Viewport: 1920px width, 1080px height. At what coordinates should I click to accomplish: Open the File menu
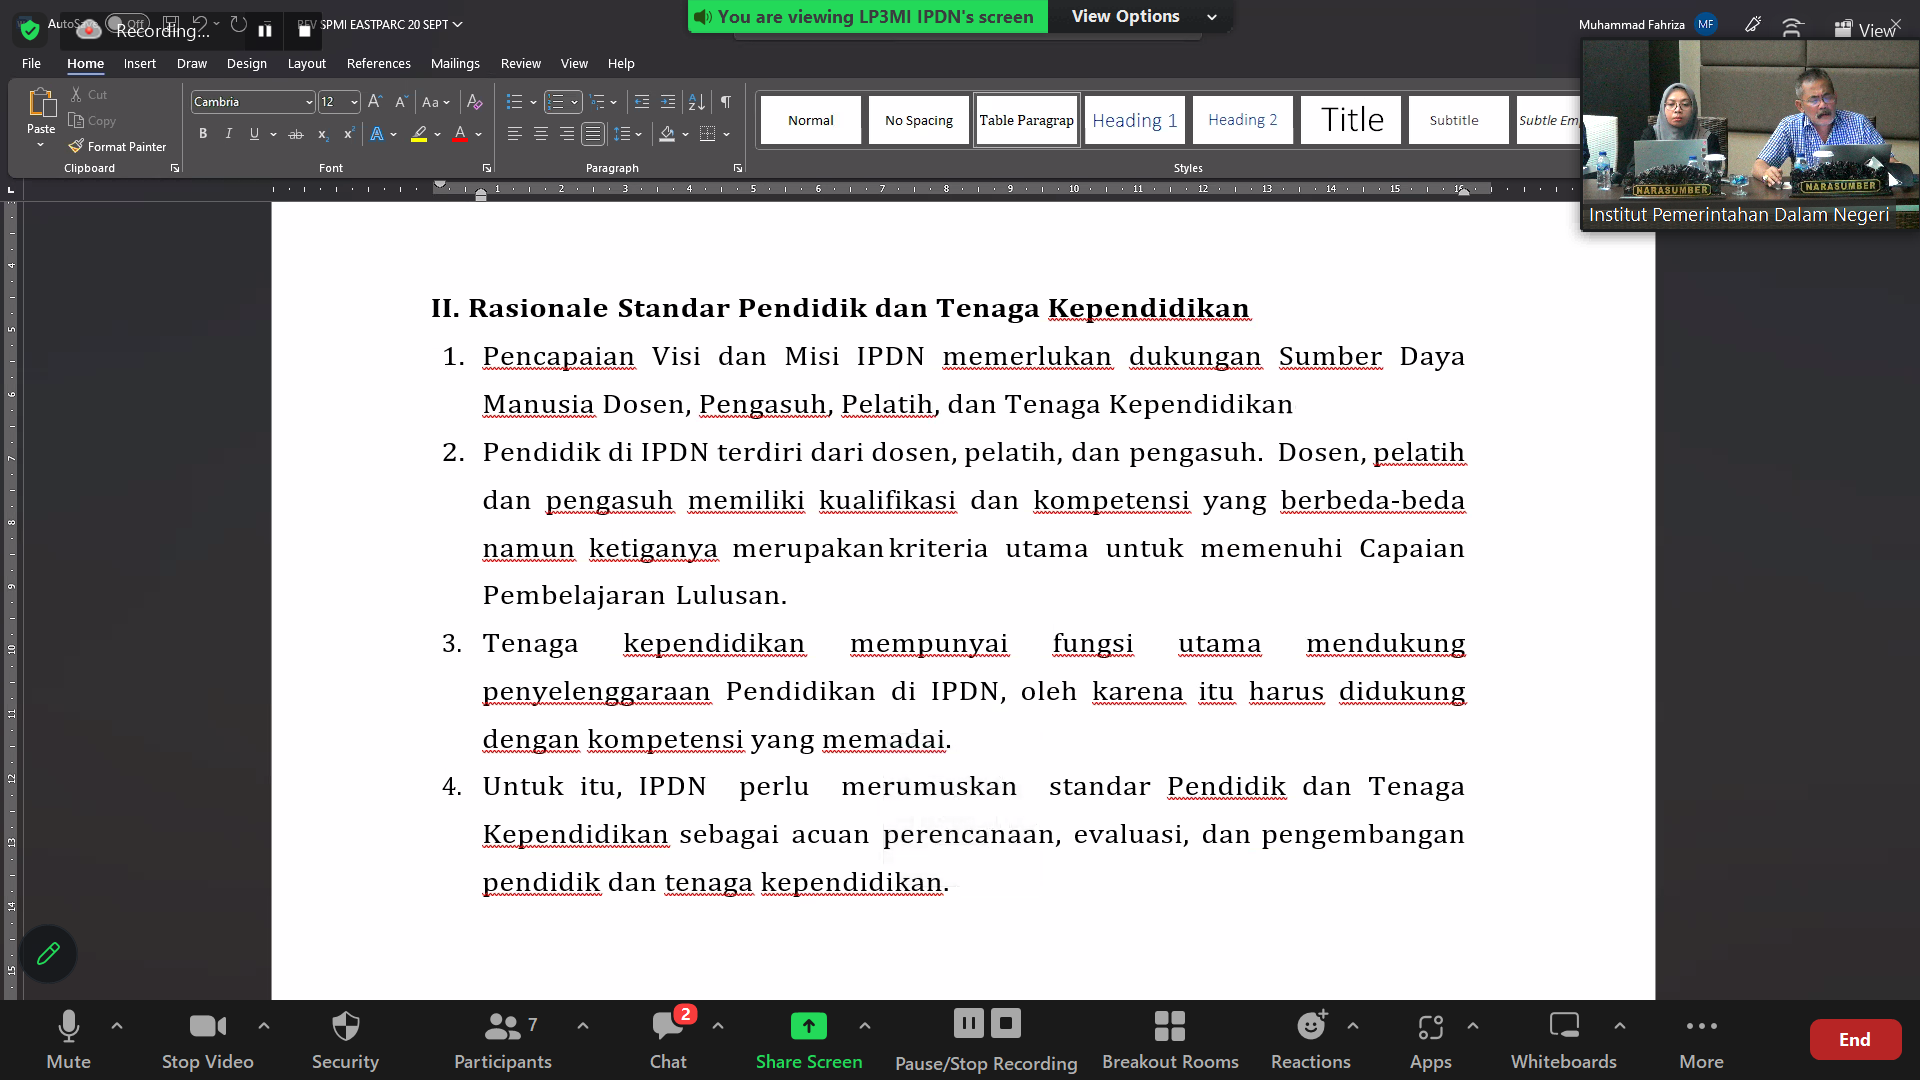[x=31, y=63]
